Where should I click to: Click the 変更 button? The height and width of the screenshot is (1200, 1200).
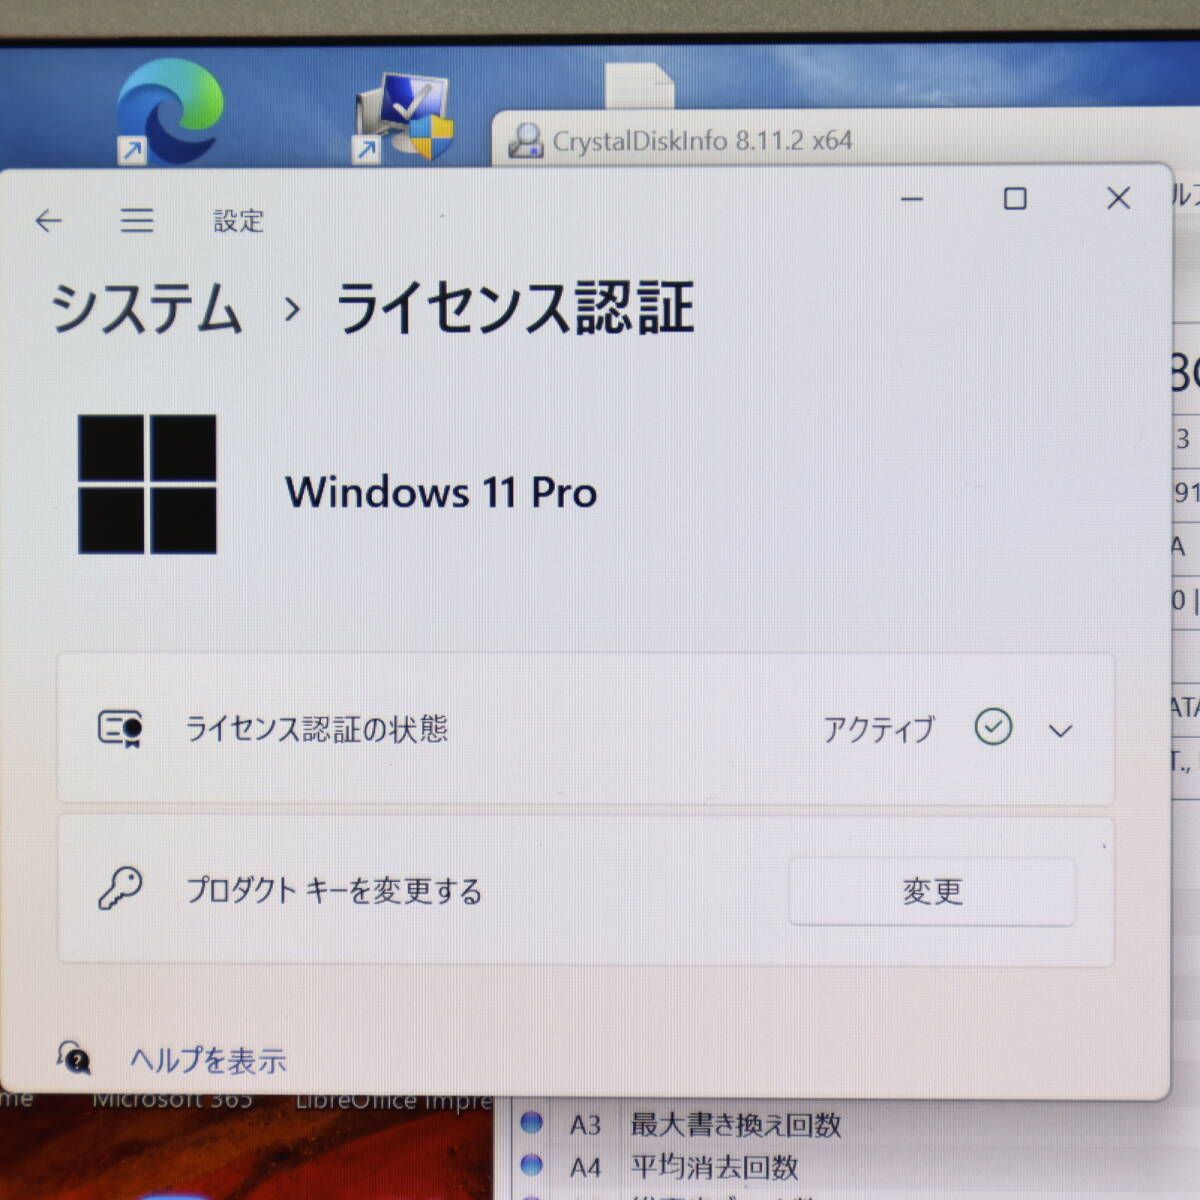point(932,891)
